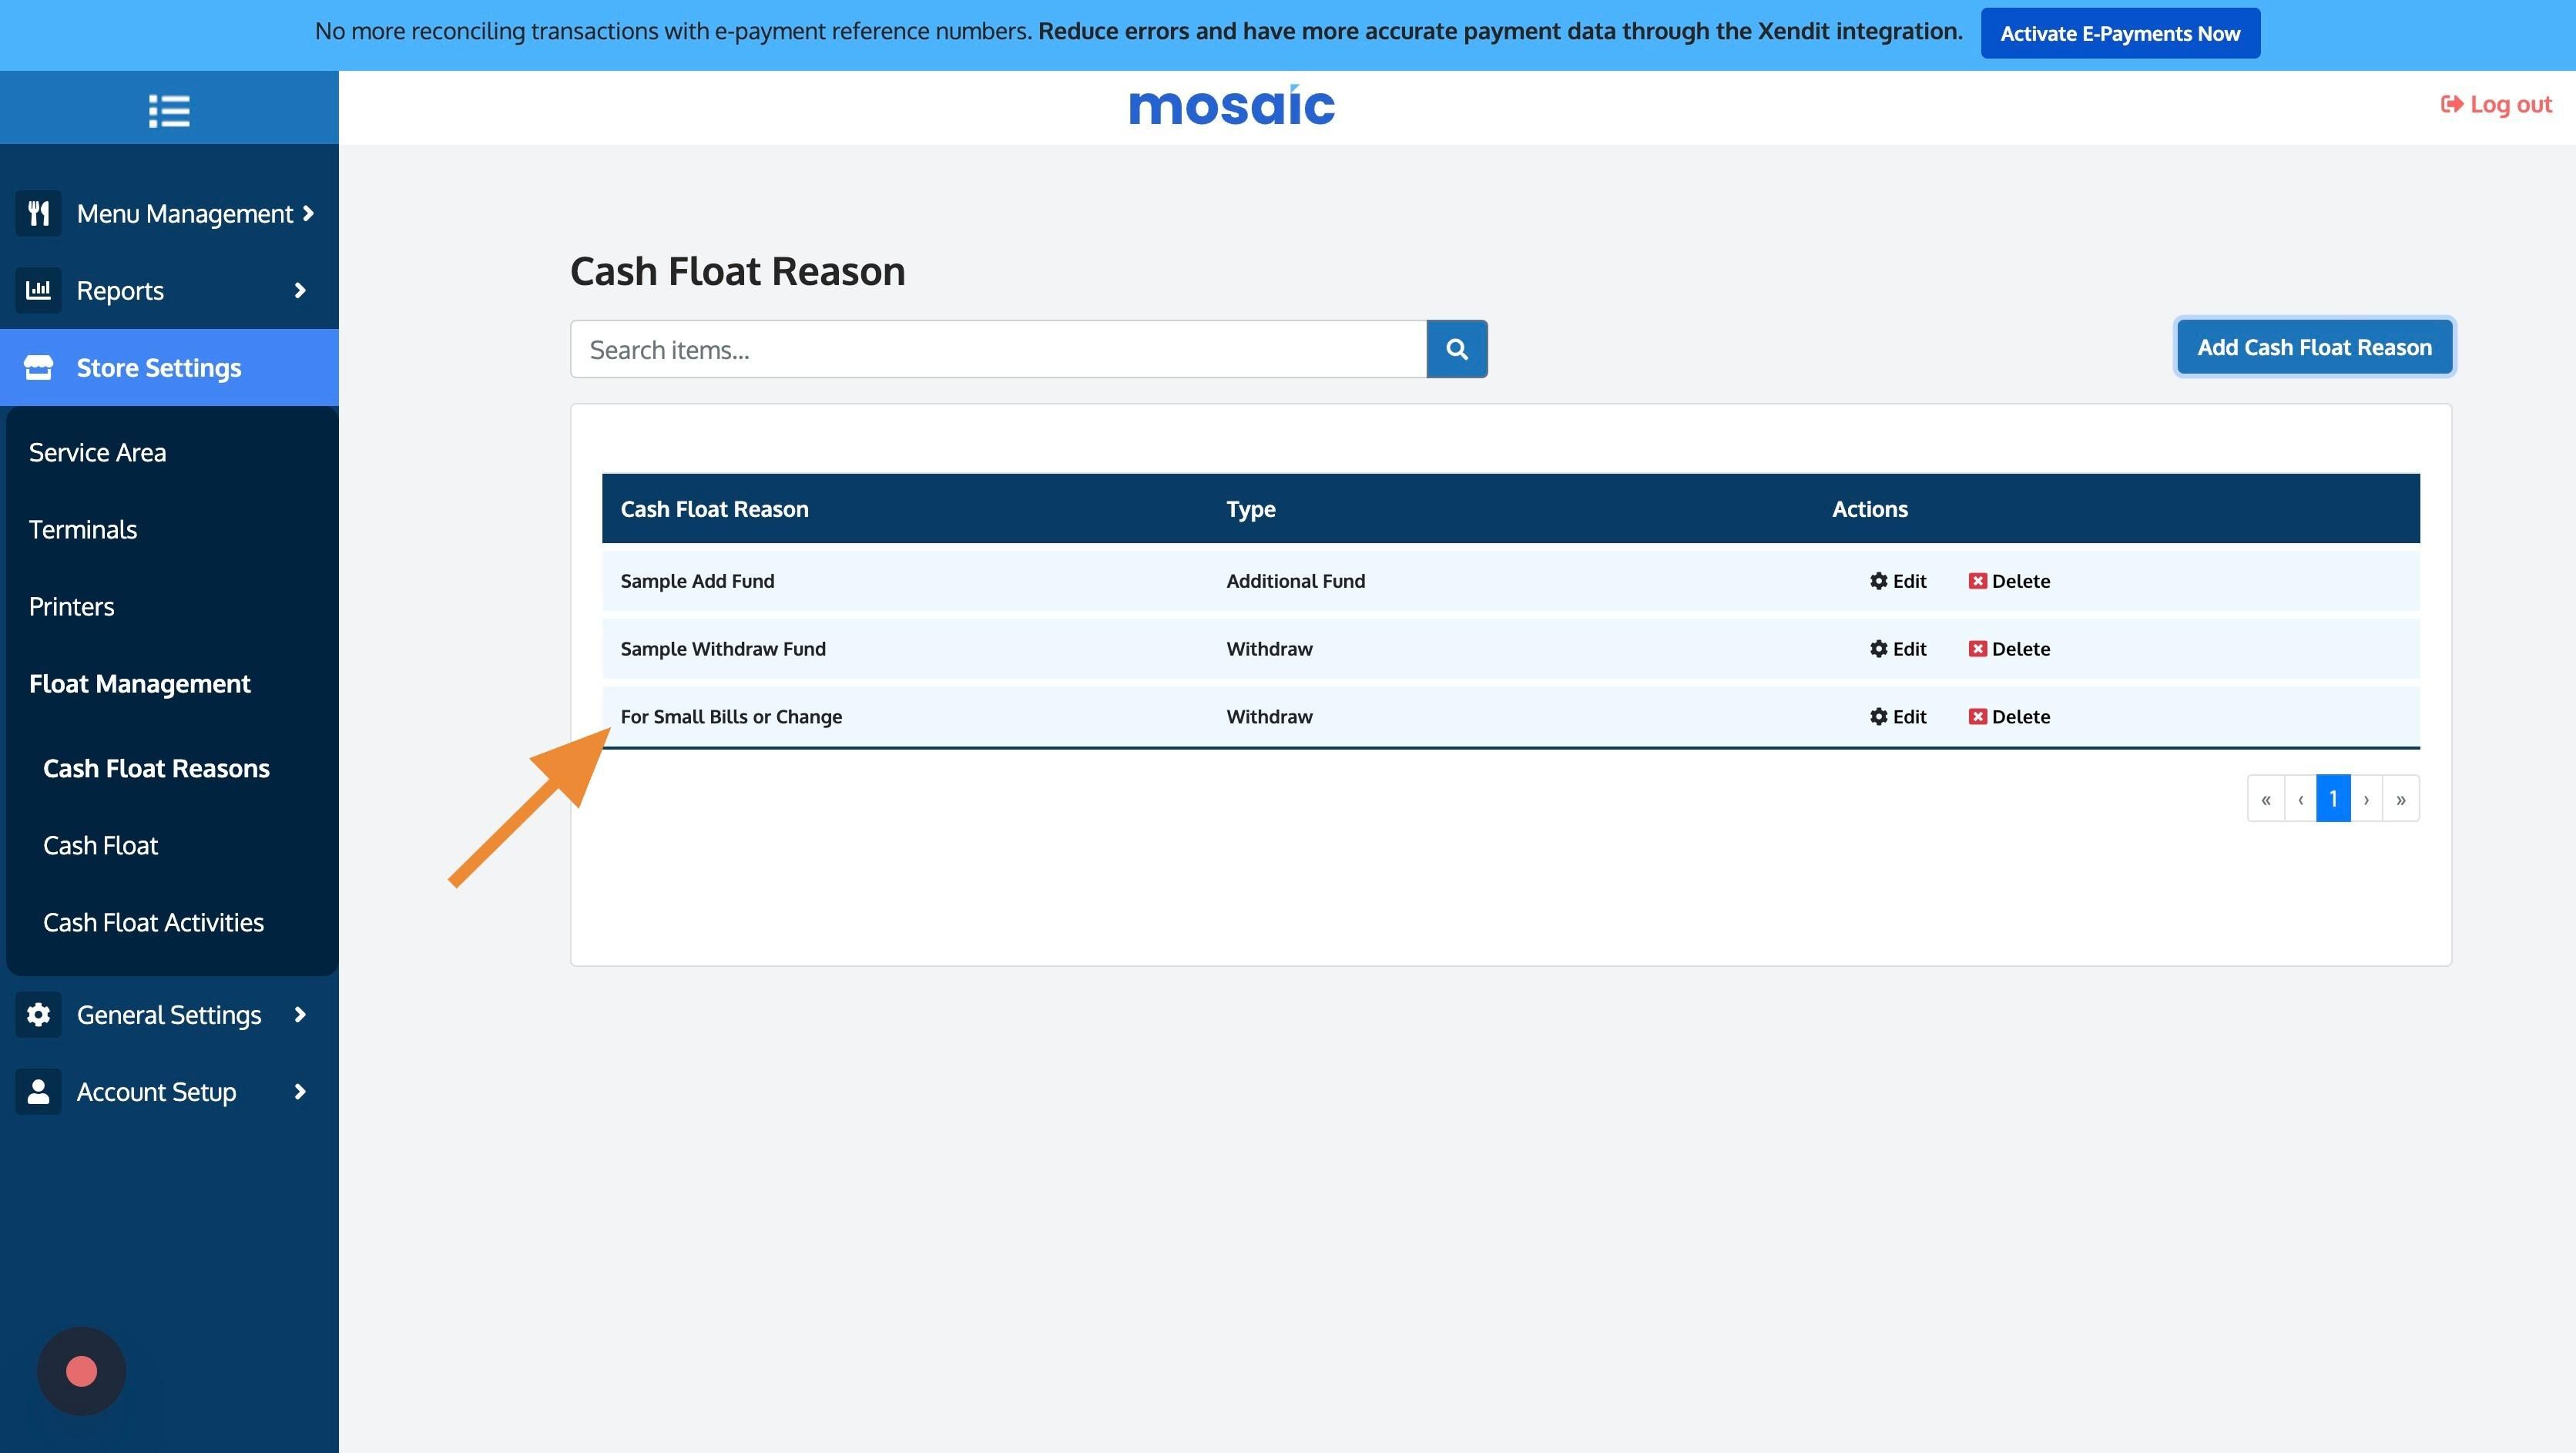
Task: Click the Account Setup person icon
Action: click(x=38, y=1091)
